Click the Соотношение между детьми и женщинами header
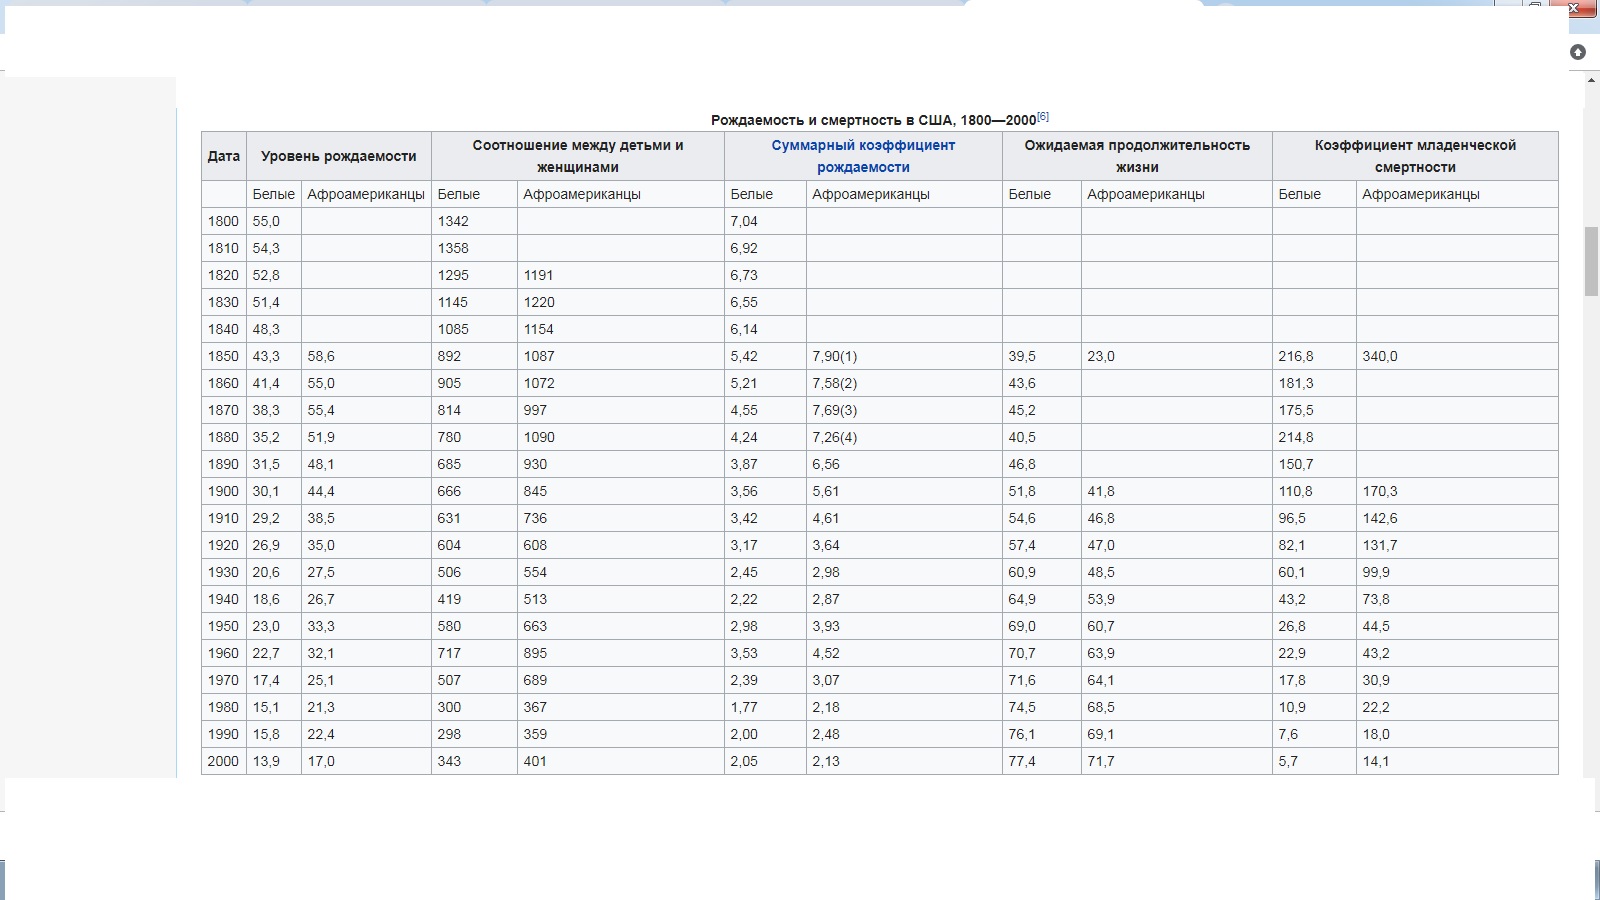Image resolution: width=1600 pixels, height=900 pixels. click(578, 156)
